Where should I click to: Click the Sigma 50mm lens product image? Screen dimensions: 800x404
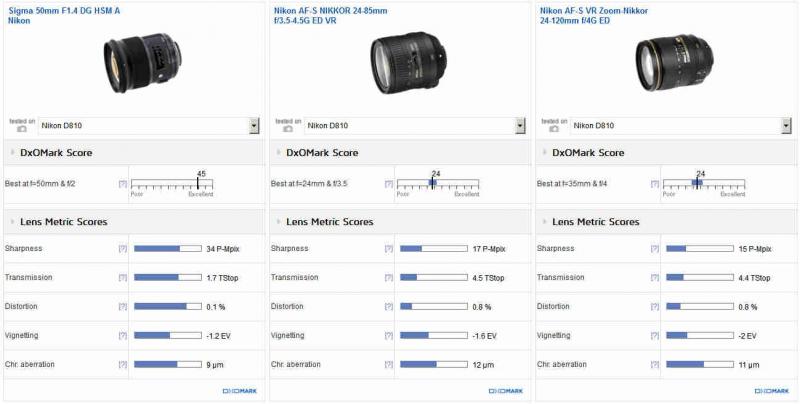pyautogui.click(x=142, y=63)
